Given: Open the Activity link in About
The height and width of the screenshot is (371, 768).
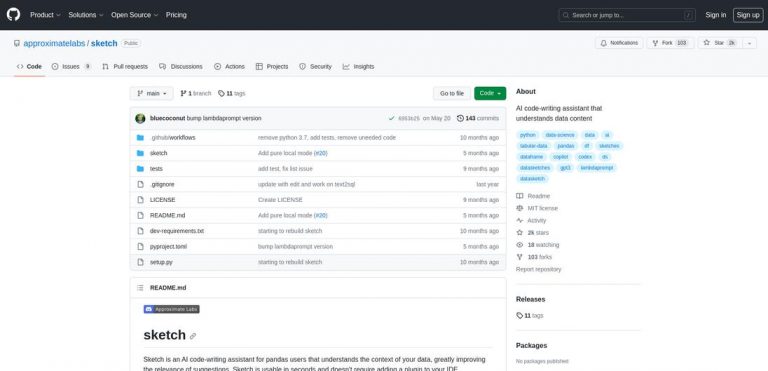Looking at the screenshot, I should pyautogui.click(x=531, y=221).
